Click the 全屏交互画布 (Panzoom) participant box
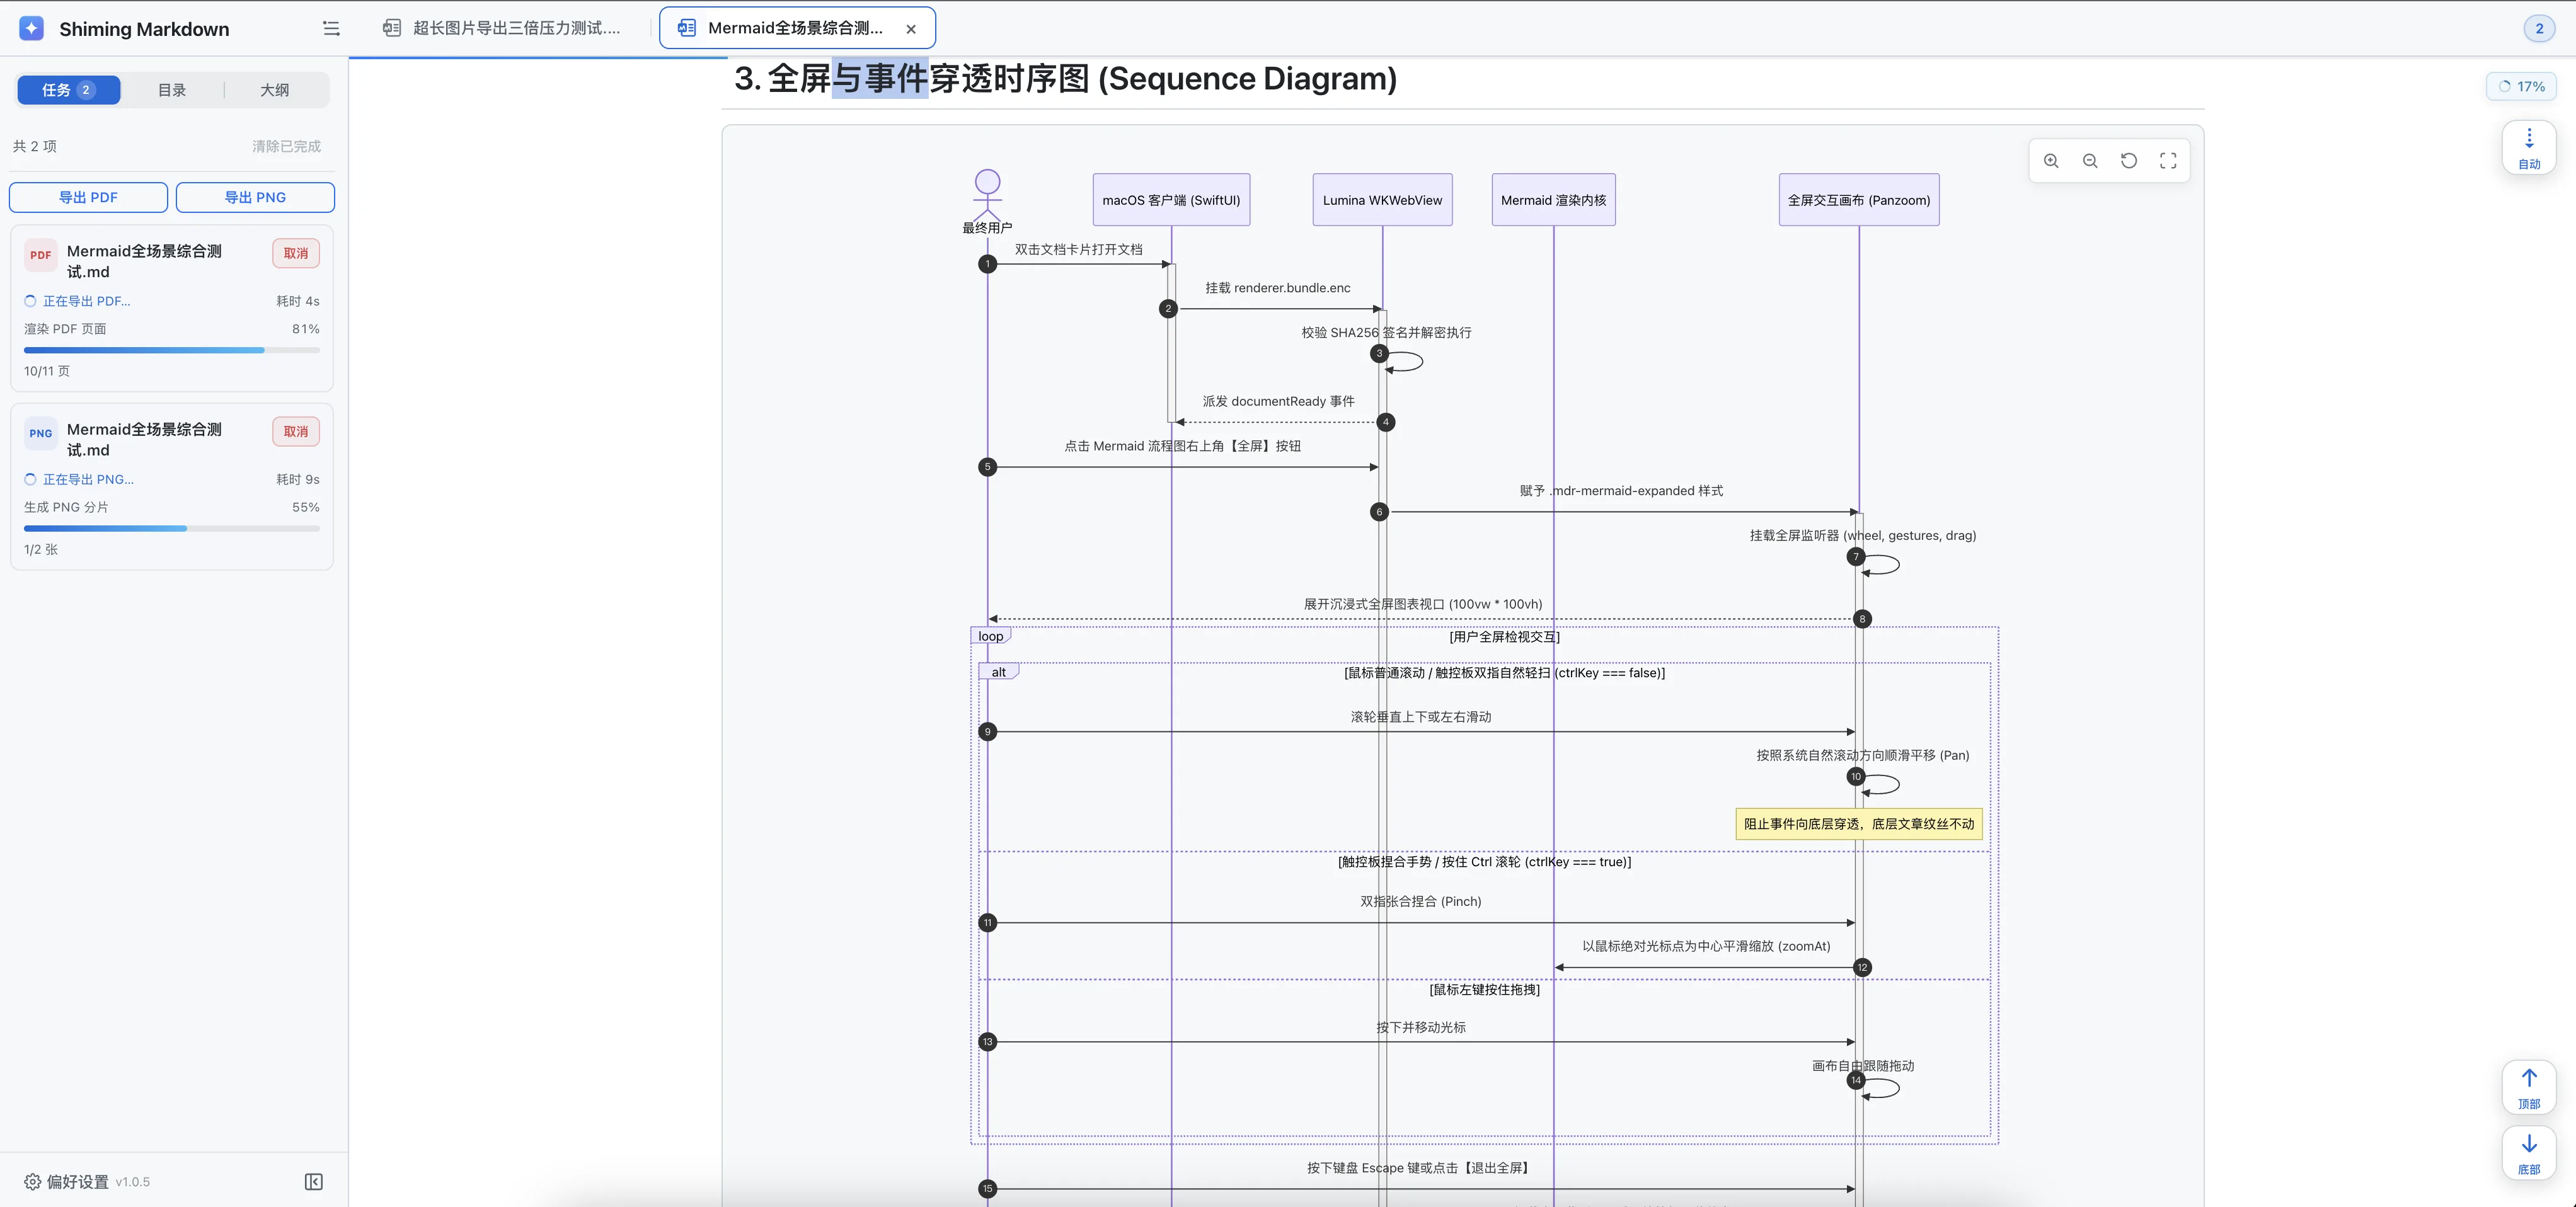 point(1859,200)
